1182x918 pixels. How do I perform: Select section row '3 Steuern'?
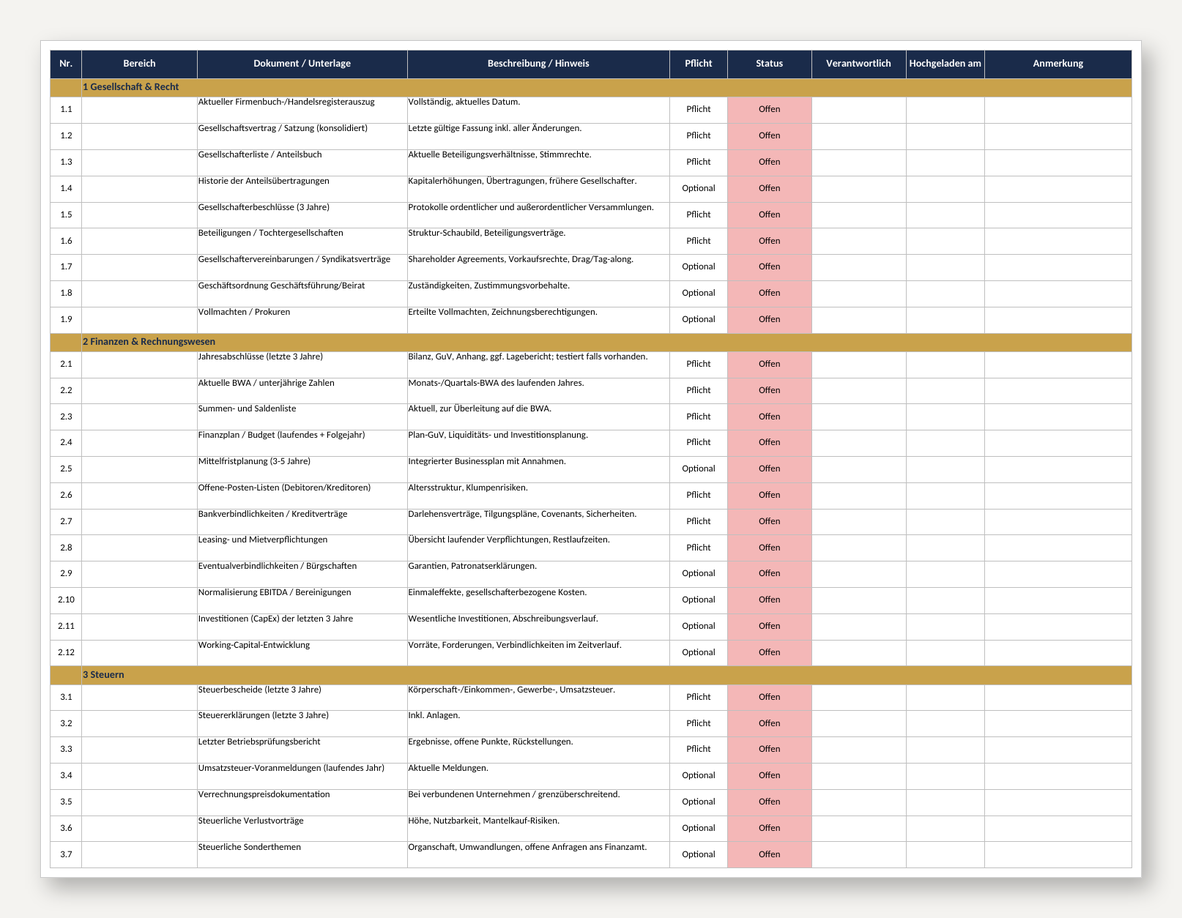point(591,675)
